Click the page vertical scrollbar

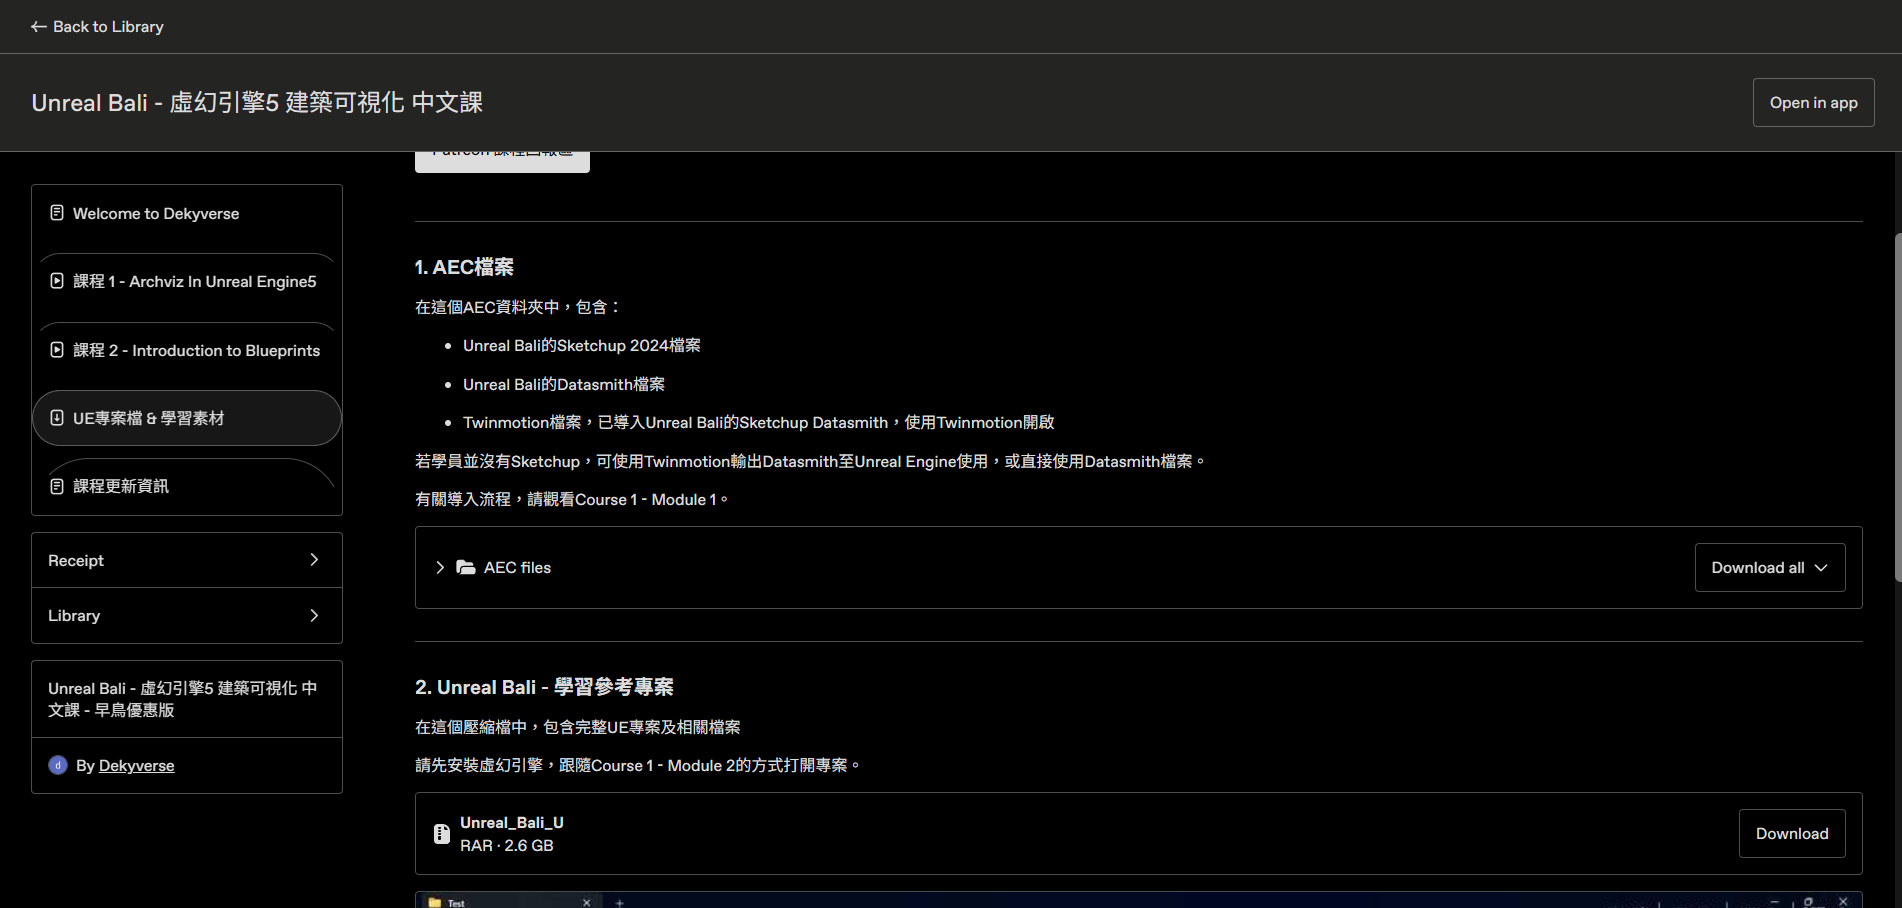point(1898,407)
